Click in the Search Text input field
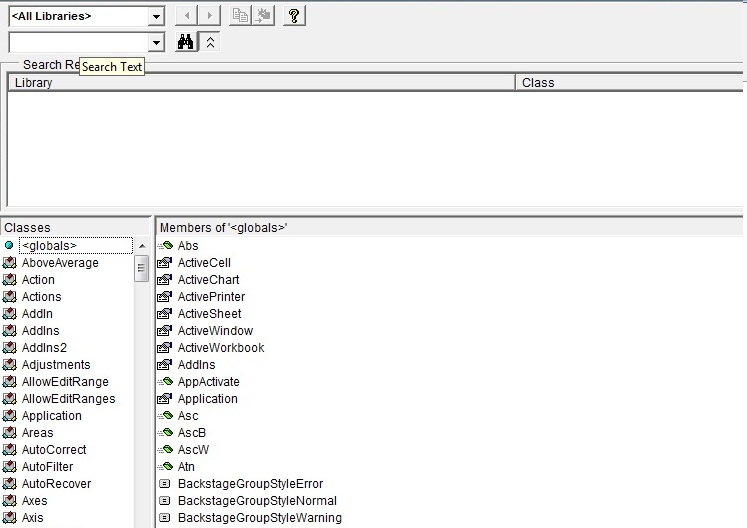Viewport: 747px width, 528px height. click(79, 43)
